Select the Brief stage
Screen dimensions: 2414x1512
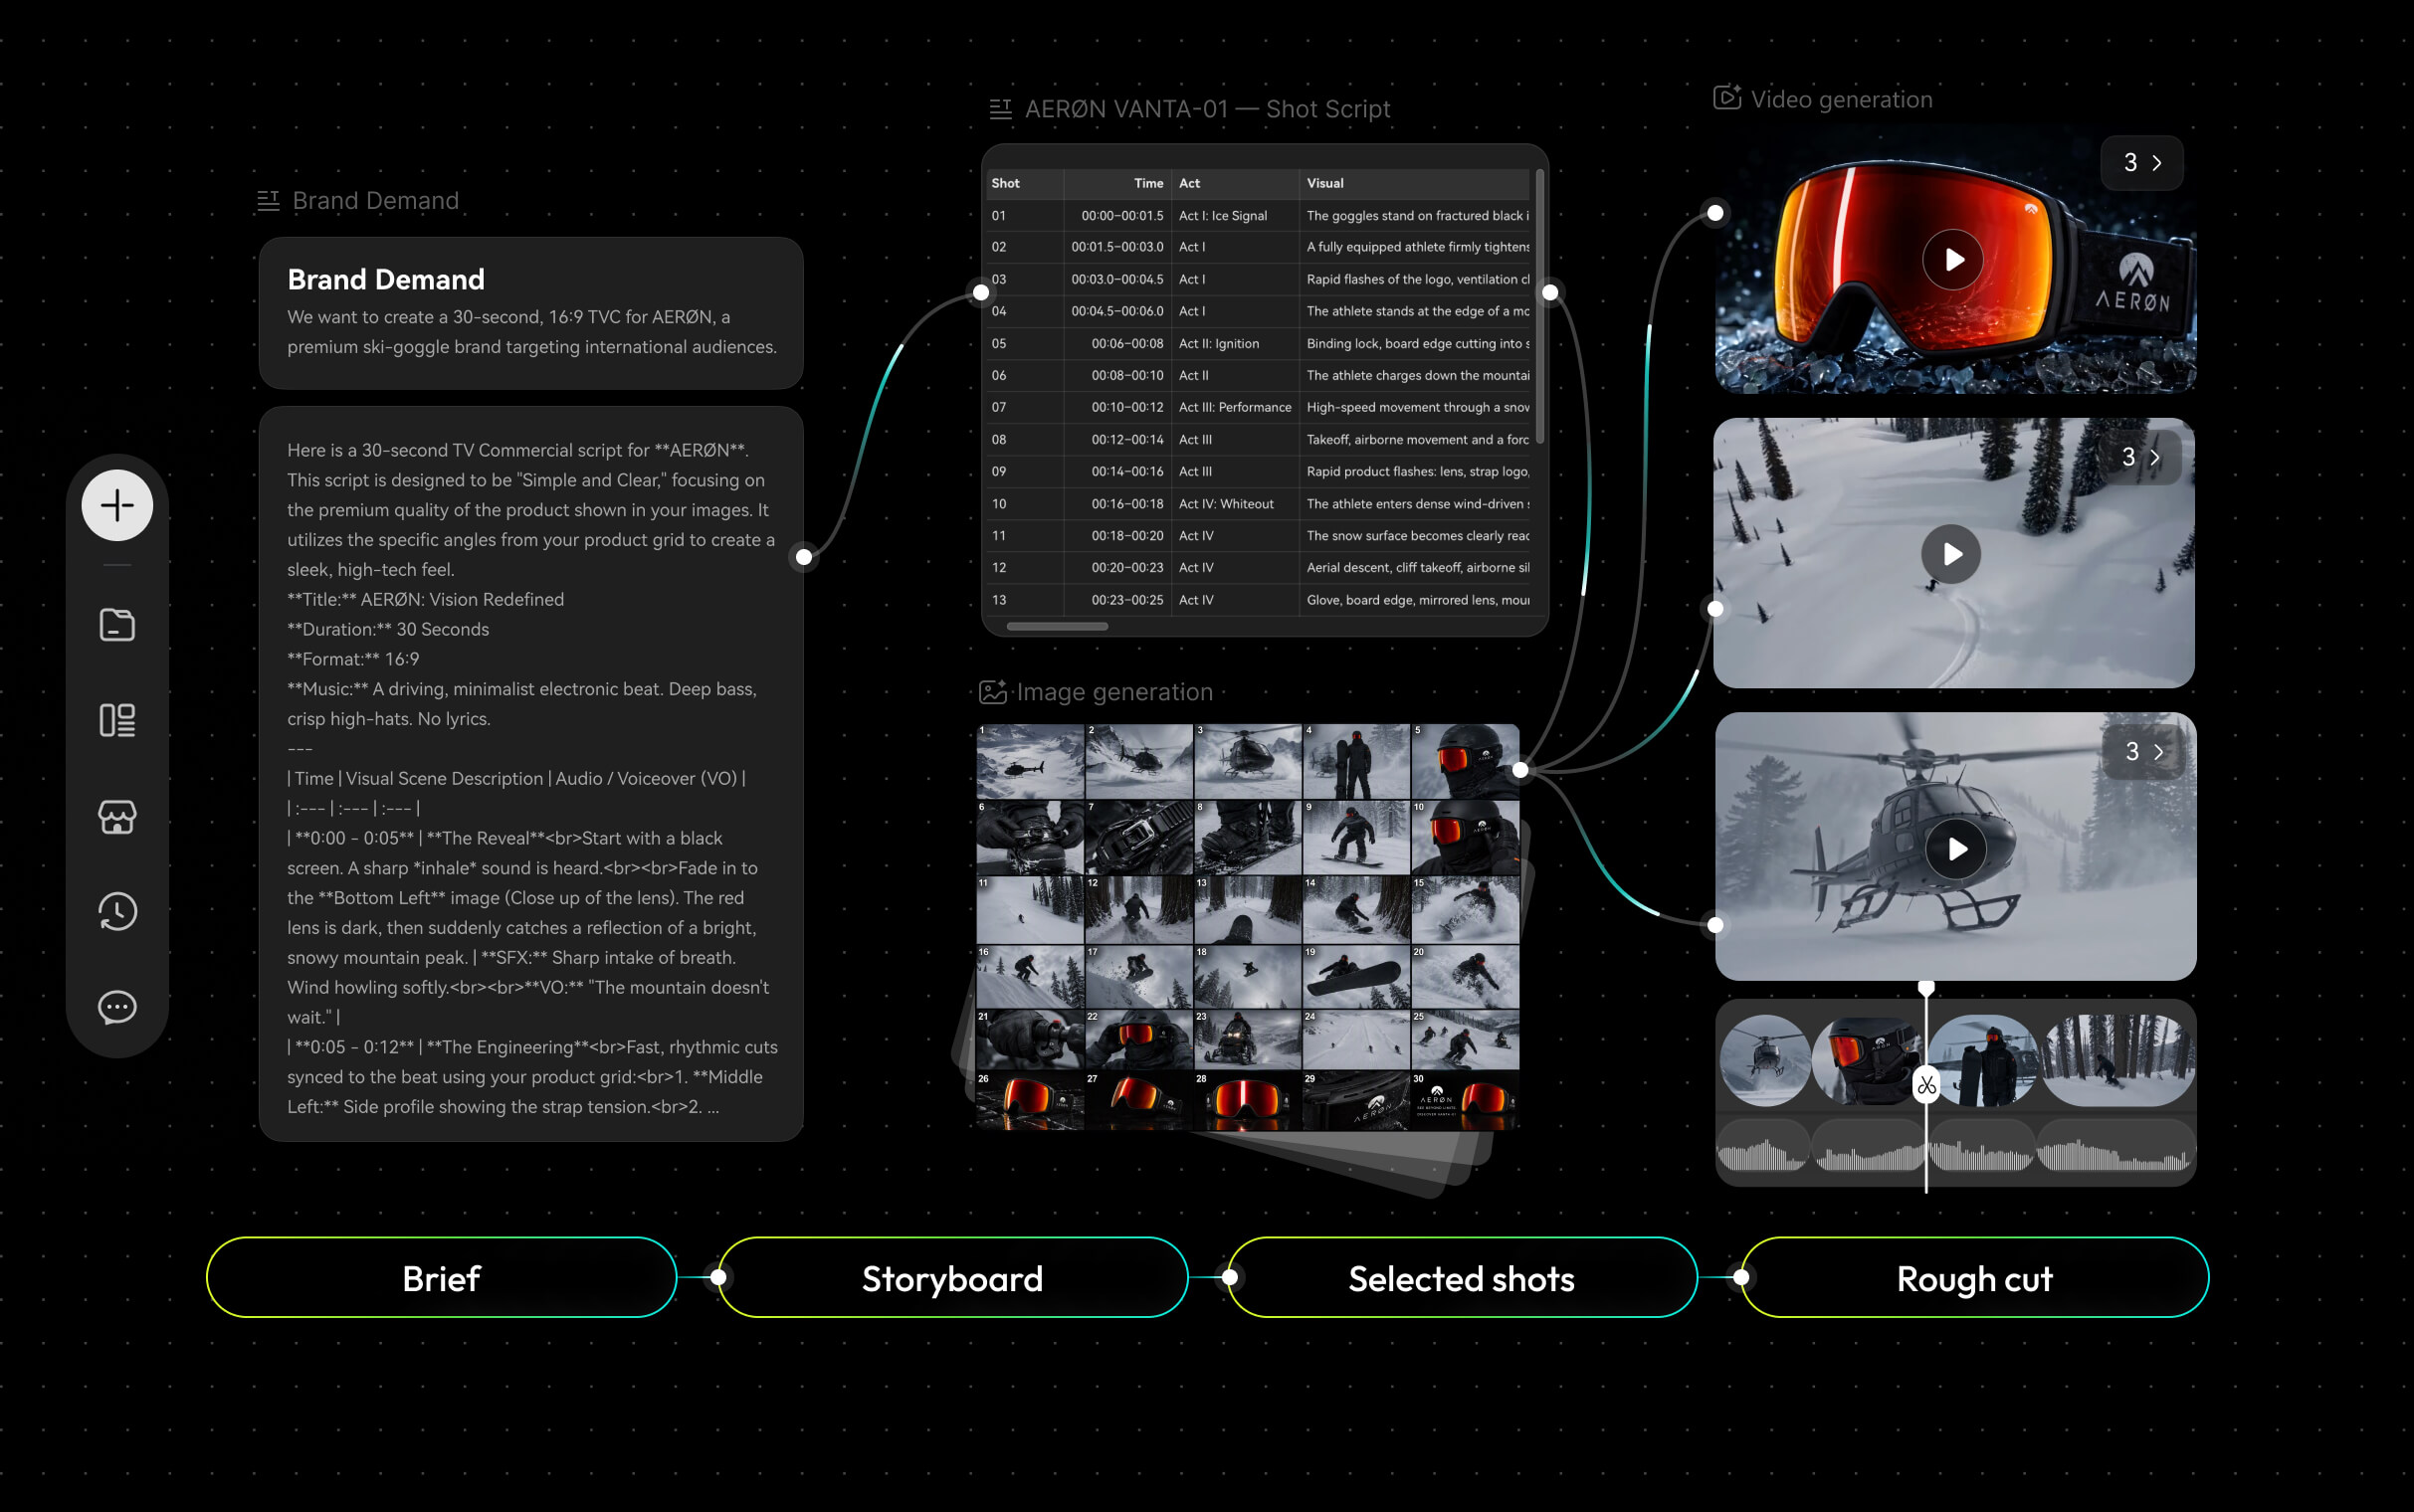click(x=441, y=1278)
